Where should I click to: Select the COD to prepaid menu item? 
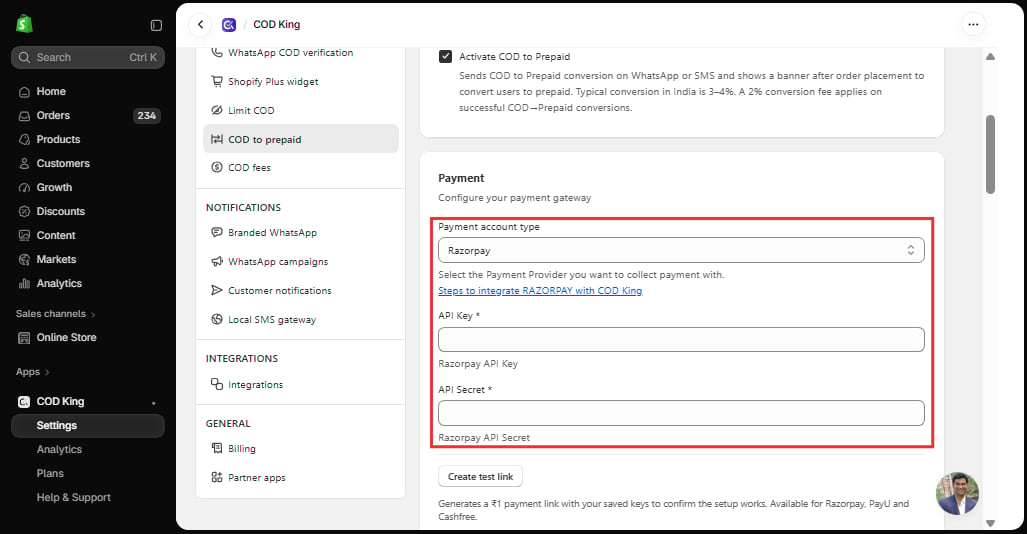pos(301,139)
